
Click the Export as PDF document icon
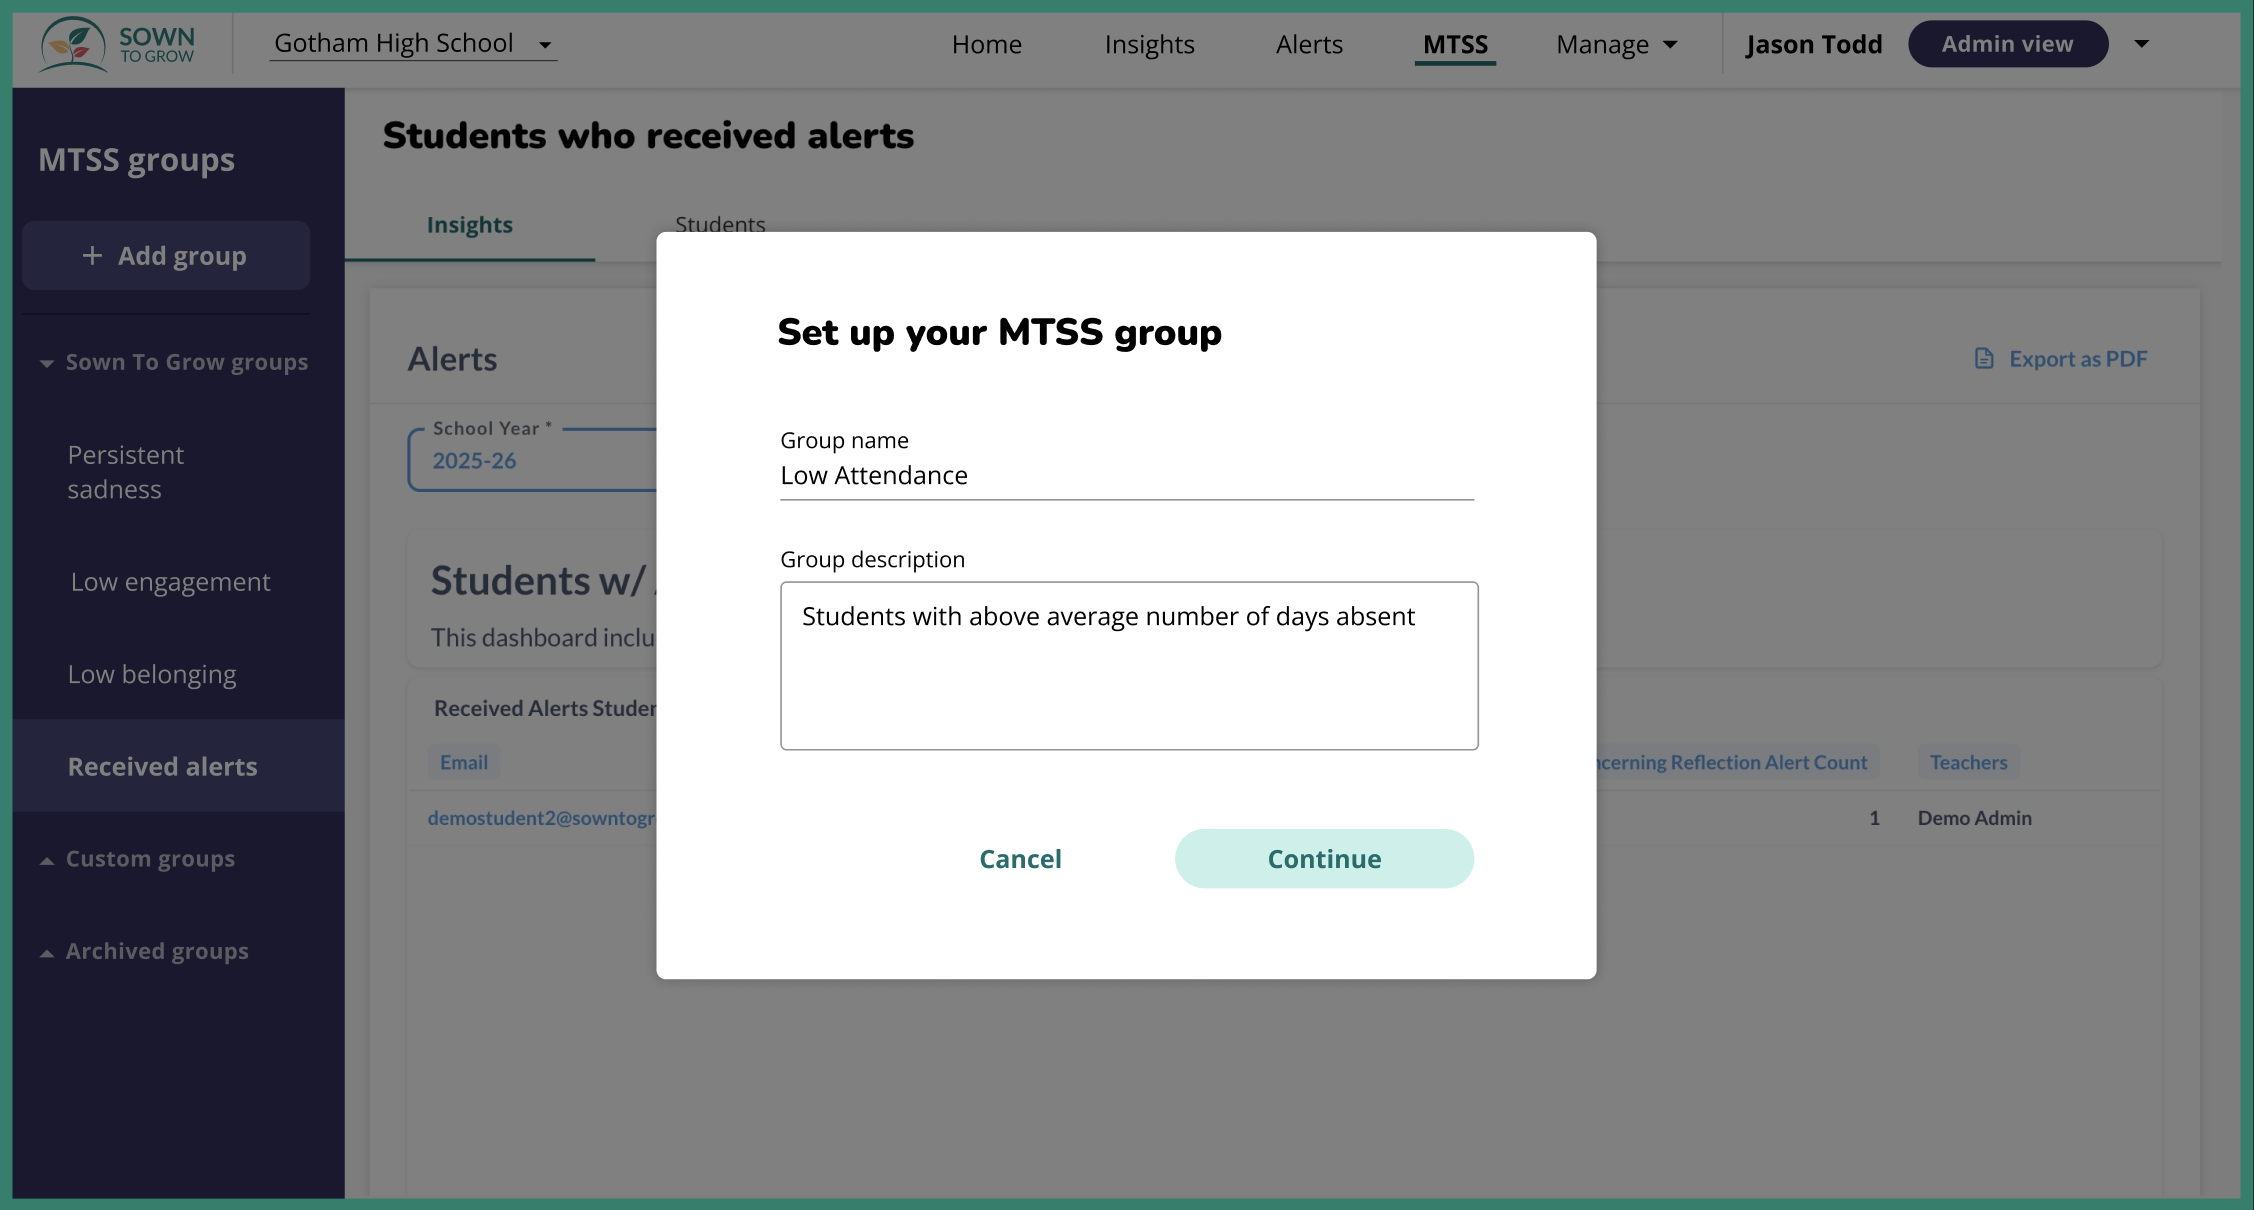[x=1984, y=359]
